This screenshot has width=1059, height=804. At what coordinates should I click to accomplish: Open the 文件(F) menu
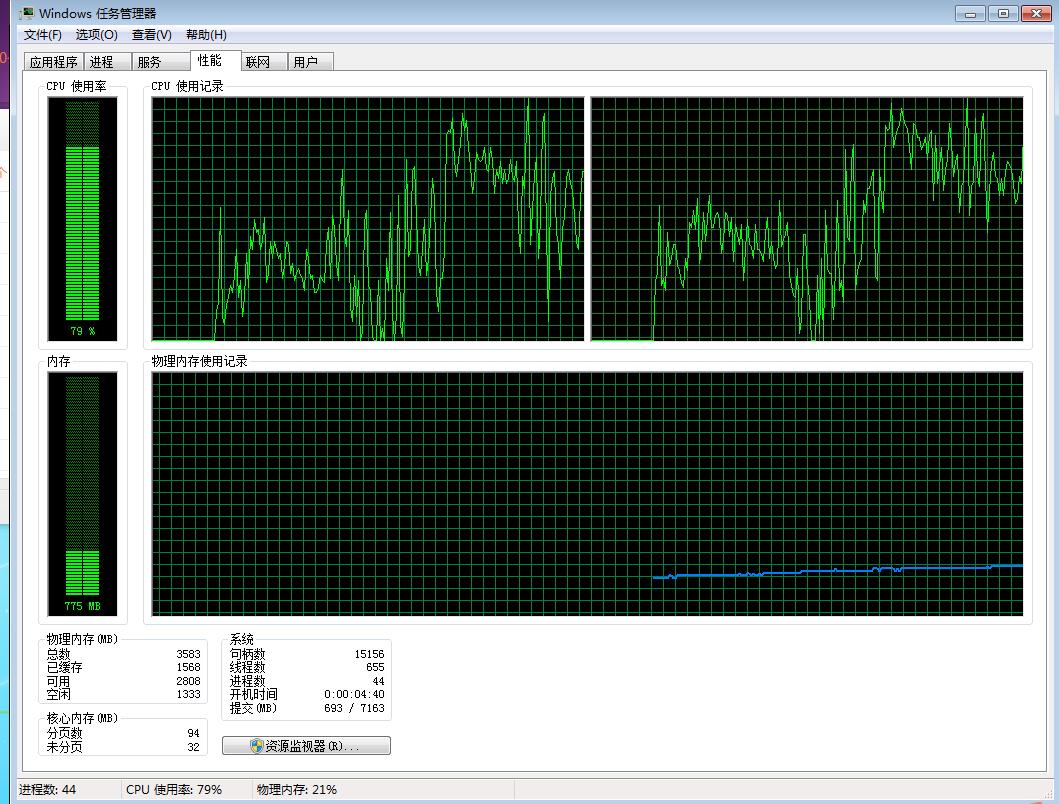(x=43, y=35)
